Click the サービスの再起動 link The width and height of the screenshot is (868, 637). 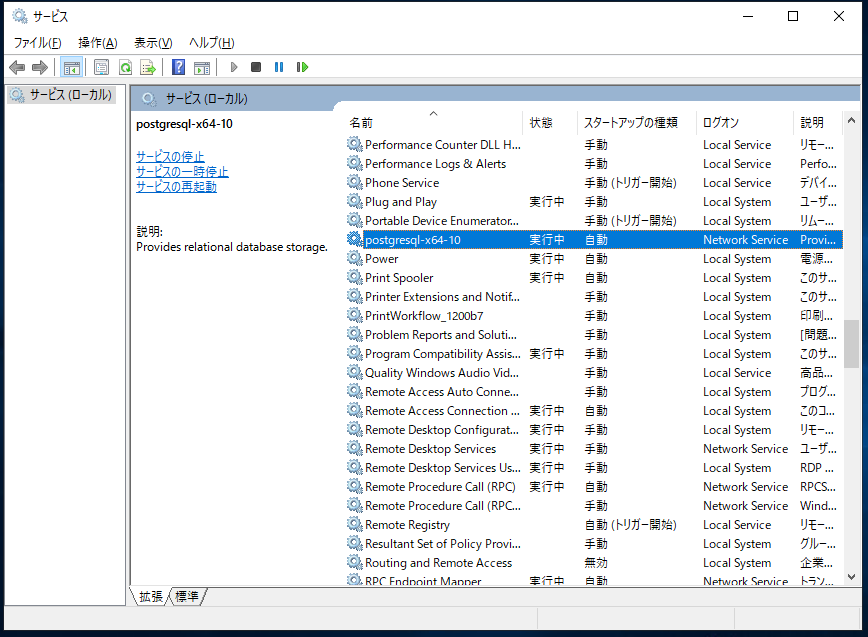click(176, 186)
